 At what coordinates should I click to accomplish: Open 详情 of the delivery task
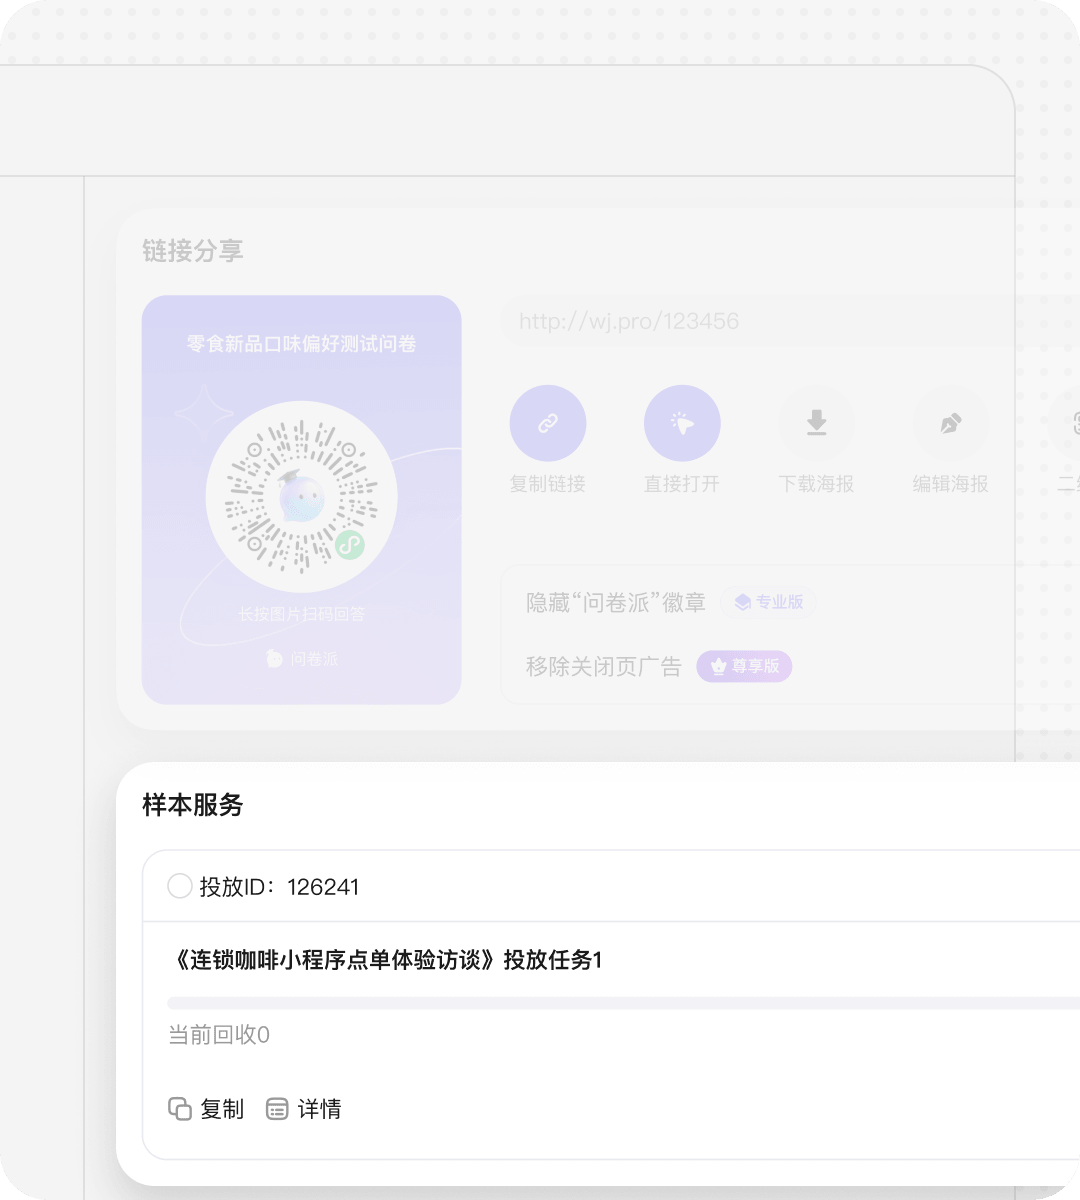click(304, 1109)
